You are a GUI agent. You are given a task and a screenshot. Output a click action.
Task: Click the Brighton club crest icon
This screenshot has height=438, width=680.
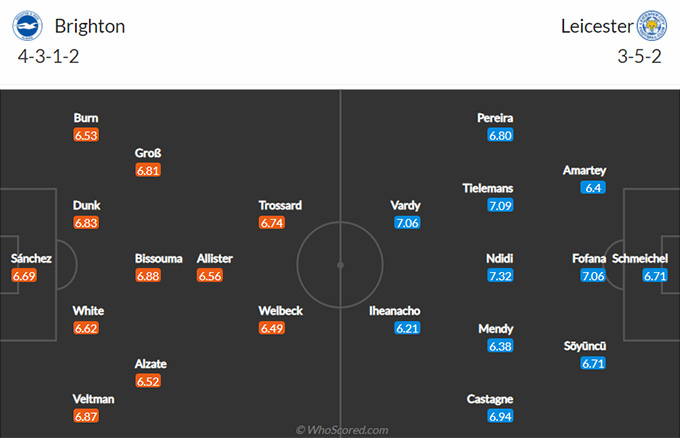(x=27, y=26)
